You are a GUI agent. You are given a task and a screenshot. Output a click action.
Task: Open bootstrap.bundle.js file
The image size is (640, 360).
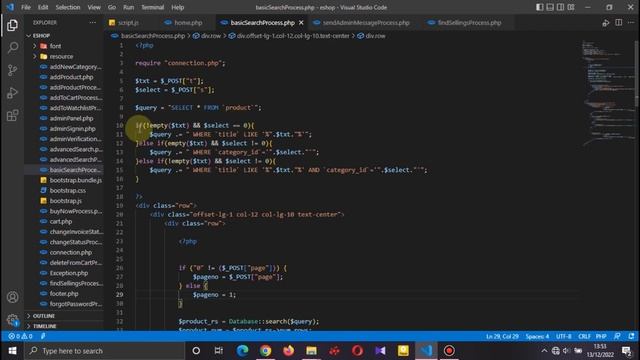pos(76,180)
